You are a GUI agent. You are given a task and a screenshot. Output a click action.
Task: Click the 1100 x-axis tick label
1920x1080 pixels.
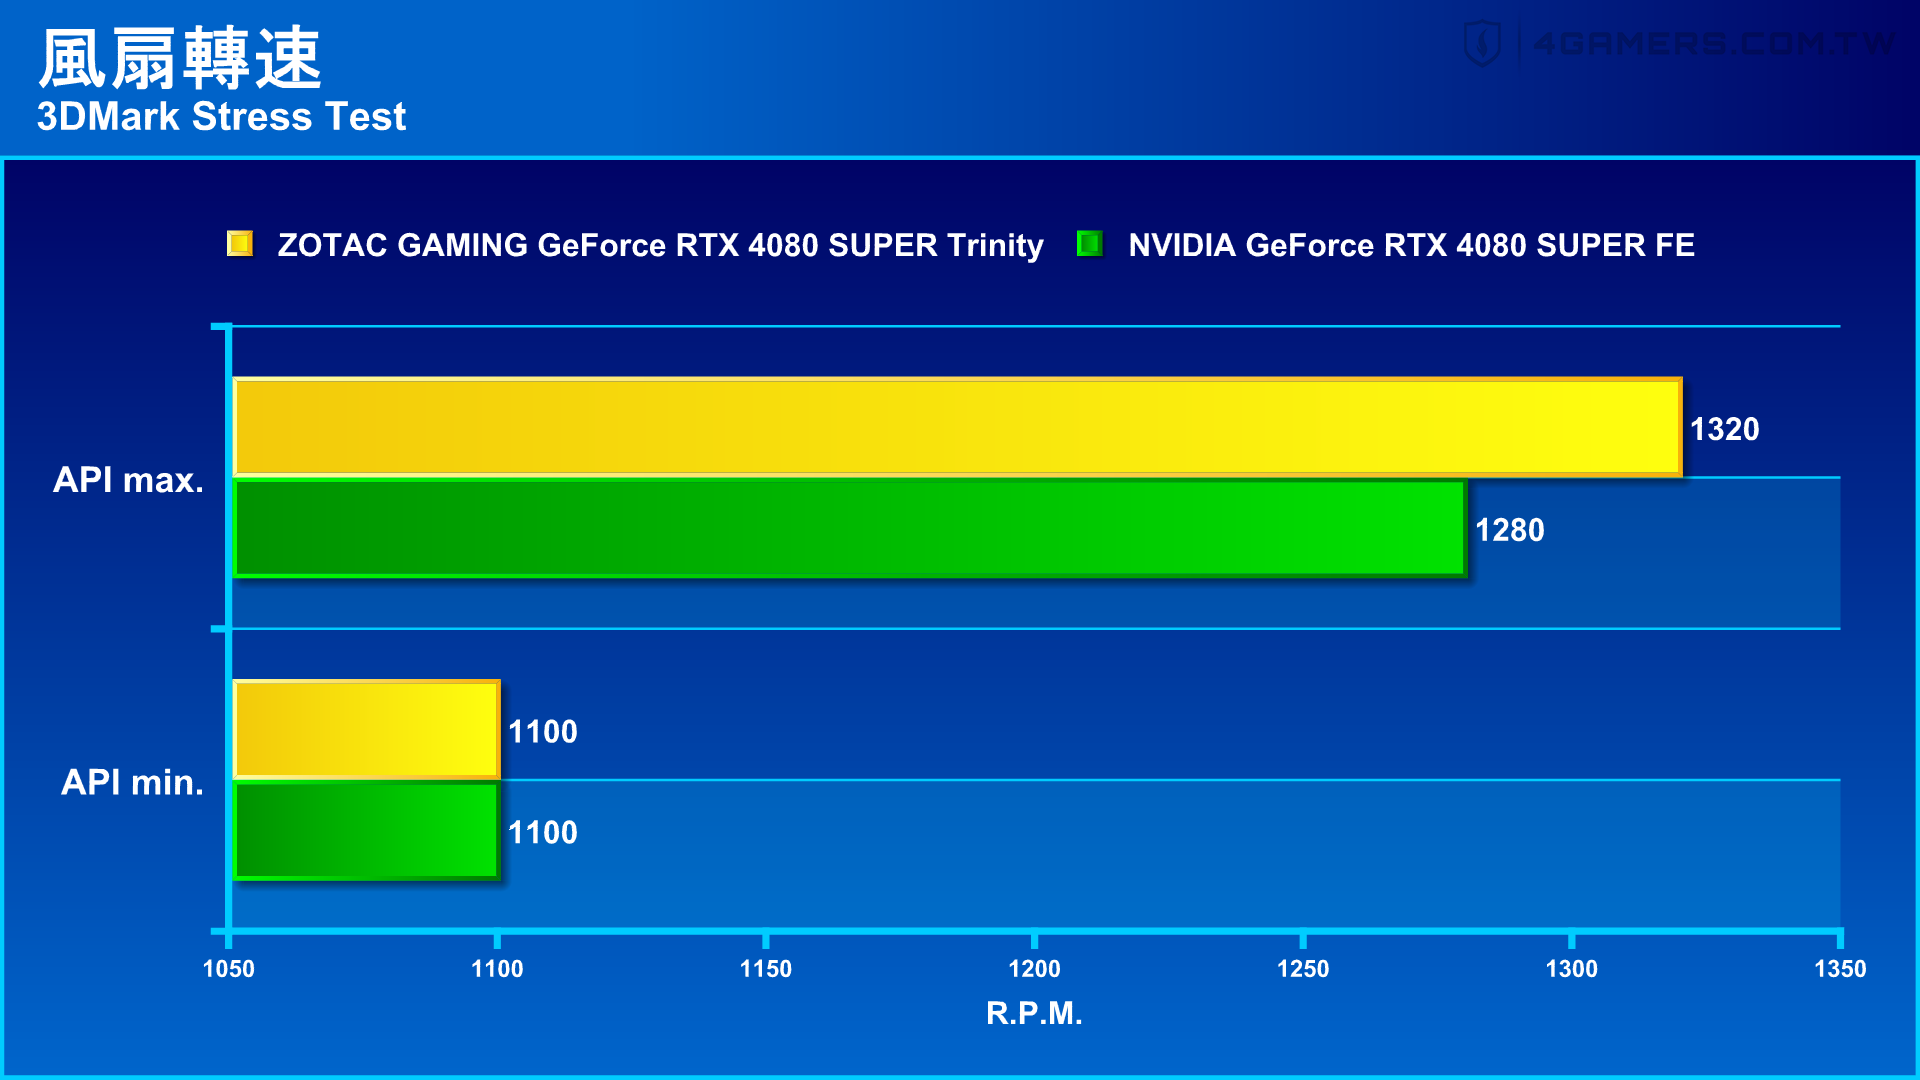pyautogui.click(x=497, y=969)
